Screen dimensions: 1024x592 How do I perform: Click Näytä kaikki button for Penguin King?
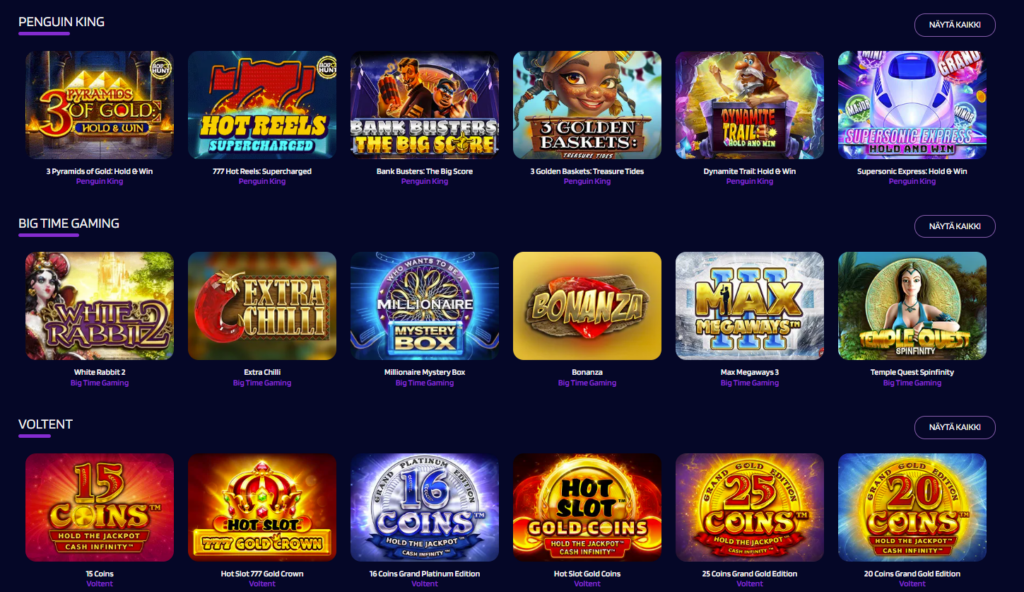click(955, 25)
